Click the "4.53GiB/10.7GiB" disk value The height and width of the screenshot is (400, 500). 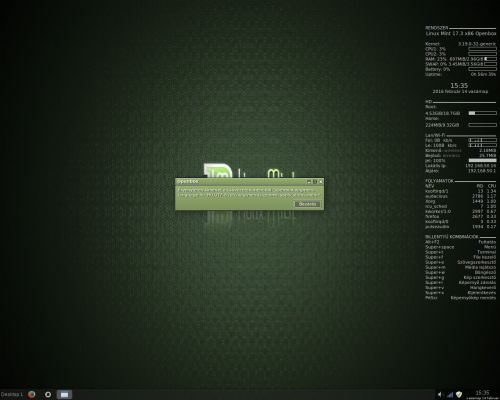click(443, 113)
